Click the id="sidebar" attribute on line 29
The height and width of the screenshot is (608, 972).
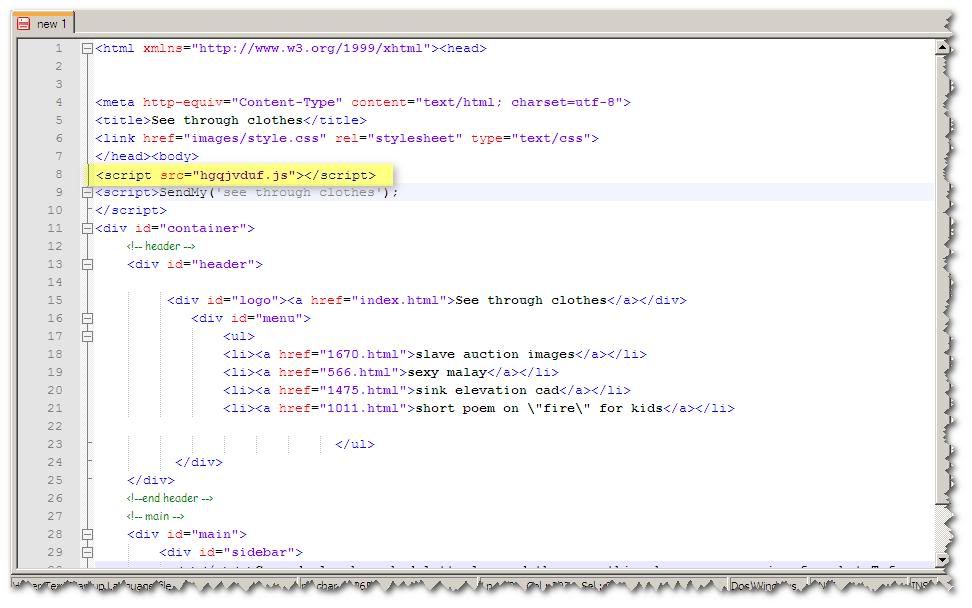[x=247, y=552]
